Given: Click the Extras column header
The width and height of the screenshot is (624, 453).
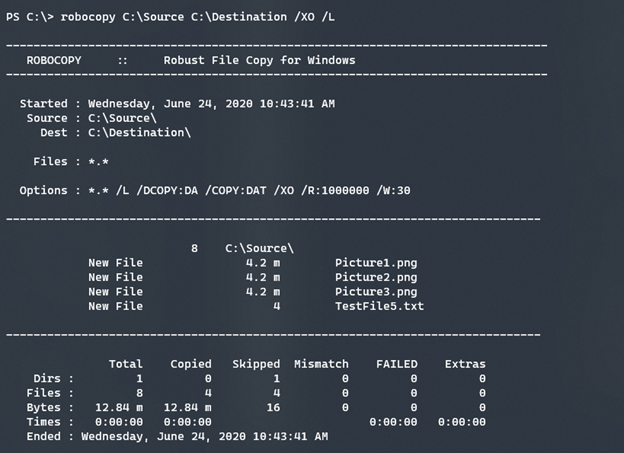Looking at the screenshot, I should 465,364.
